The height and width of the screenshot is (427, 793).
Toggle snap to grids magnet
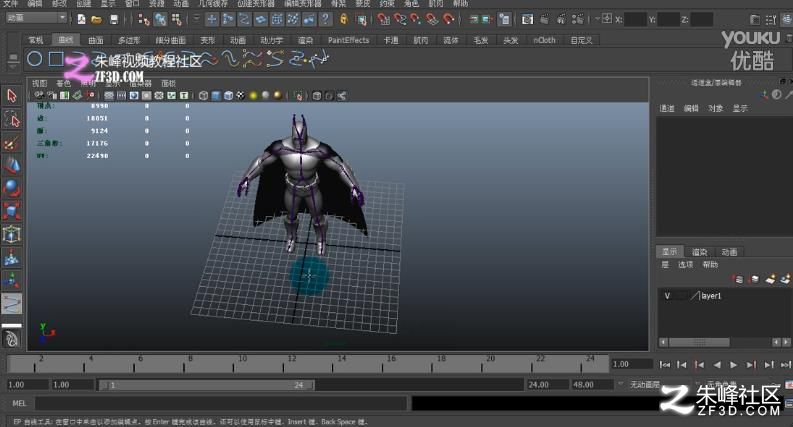tap(384, 19)
